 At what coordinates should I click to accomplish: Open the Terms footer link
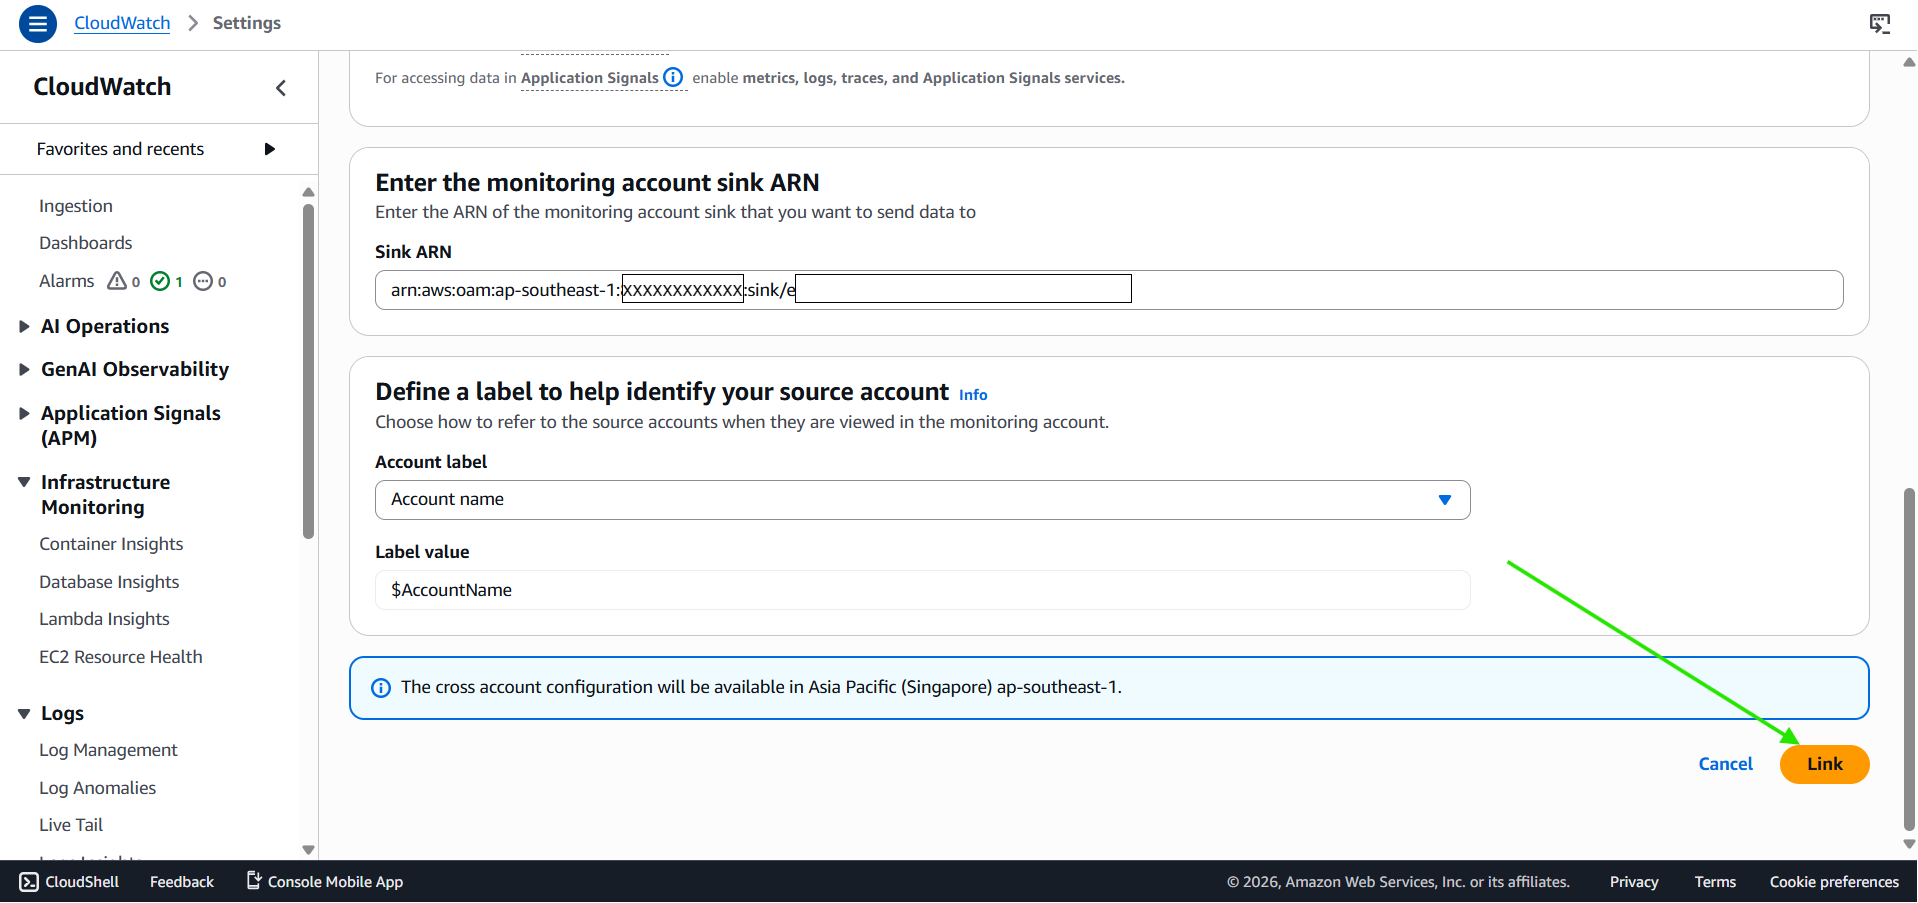point(1715,881)
